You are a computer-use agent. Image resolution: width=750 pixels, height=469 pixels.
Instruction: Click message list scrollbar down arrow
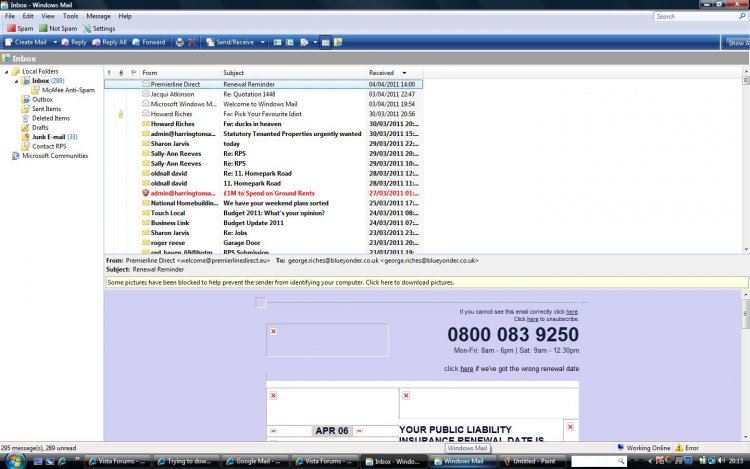[x=746, y=250]
